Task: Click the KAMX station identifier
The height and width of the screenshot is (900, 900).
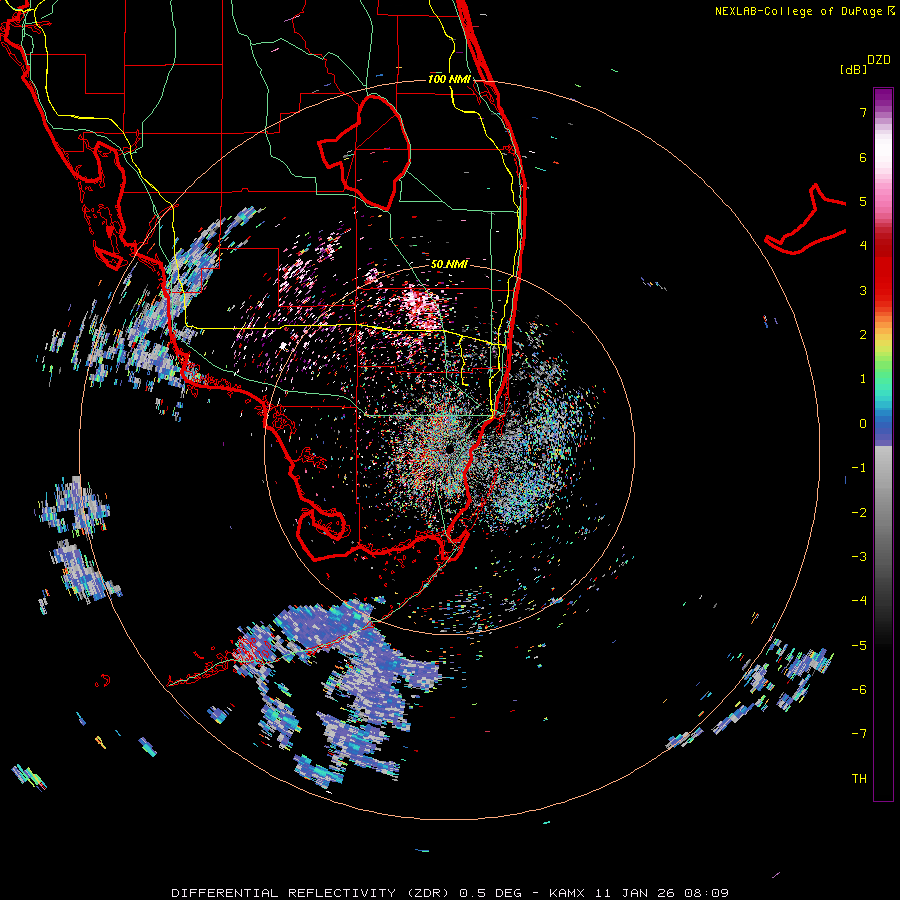Action: click(567, 893)
